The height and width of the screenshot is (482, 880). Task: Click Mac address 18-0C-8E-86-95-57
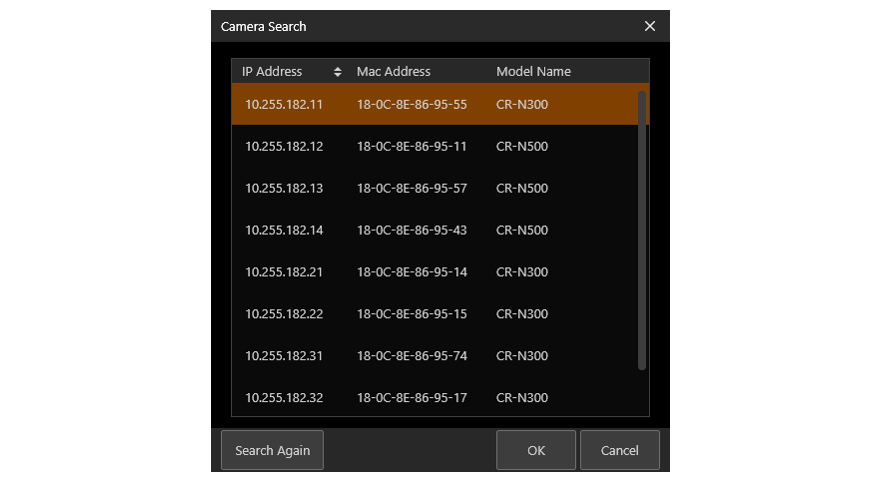pyautogui.click(x=412, y=189)
